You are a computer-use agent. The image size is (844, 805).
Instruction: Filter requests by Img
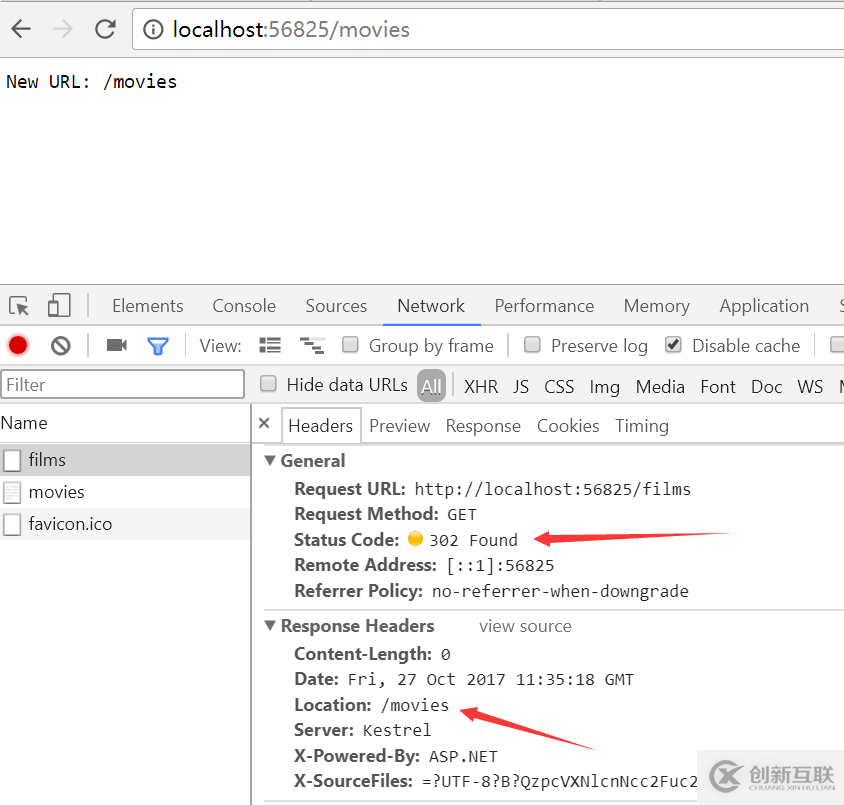pyautogui.click(x=604, y=386)
